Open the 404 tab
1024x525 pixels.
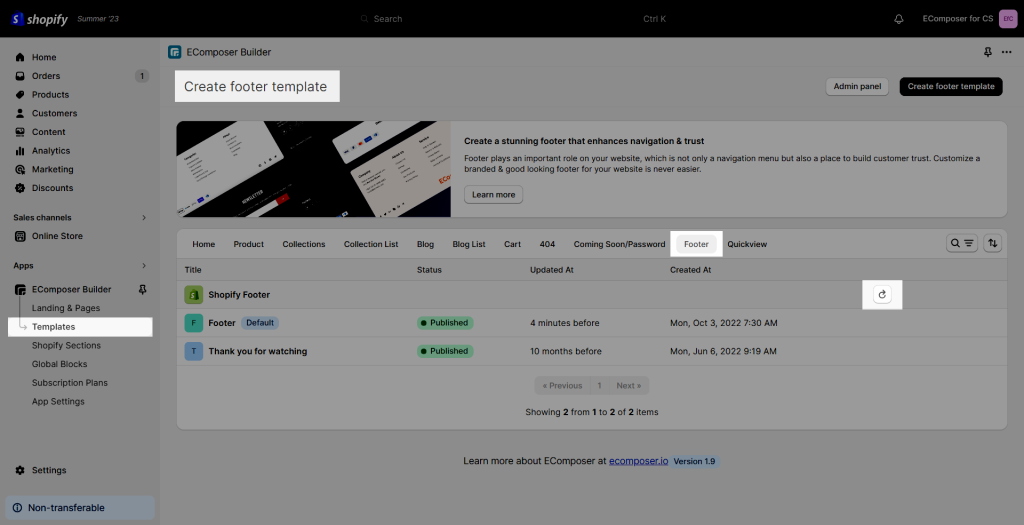coord(547,244)
